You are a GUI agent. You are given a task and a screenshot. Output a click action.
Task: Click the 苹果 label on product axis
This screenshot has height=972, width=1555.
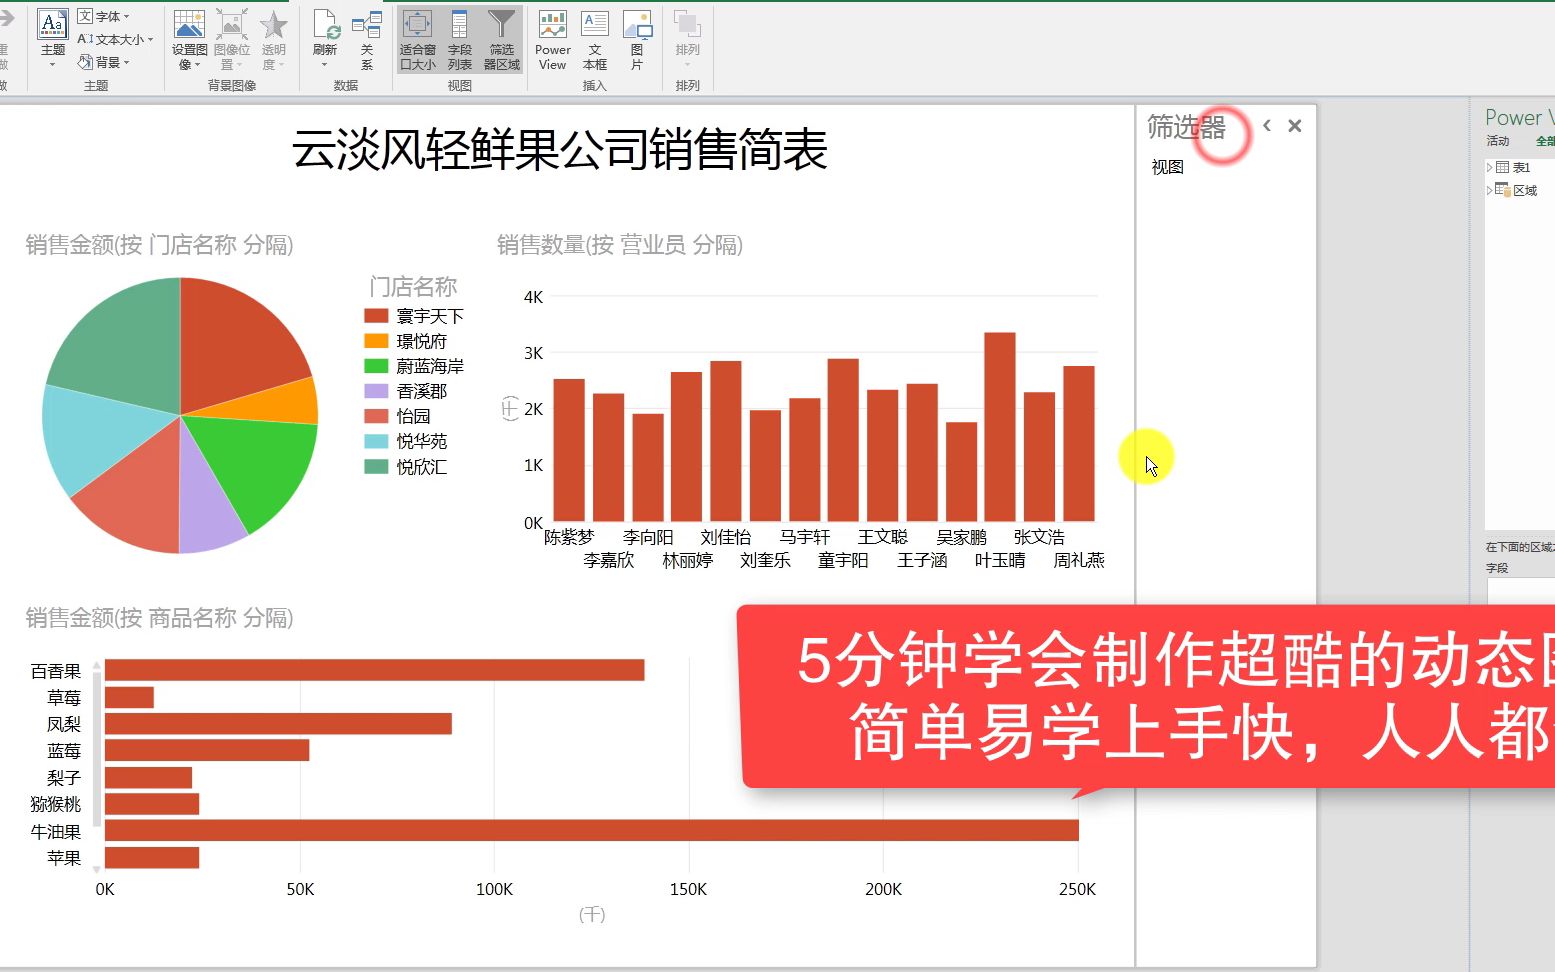64,858
